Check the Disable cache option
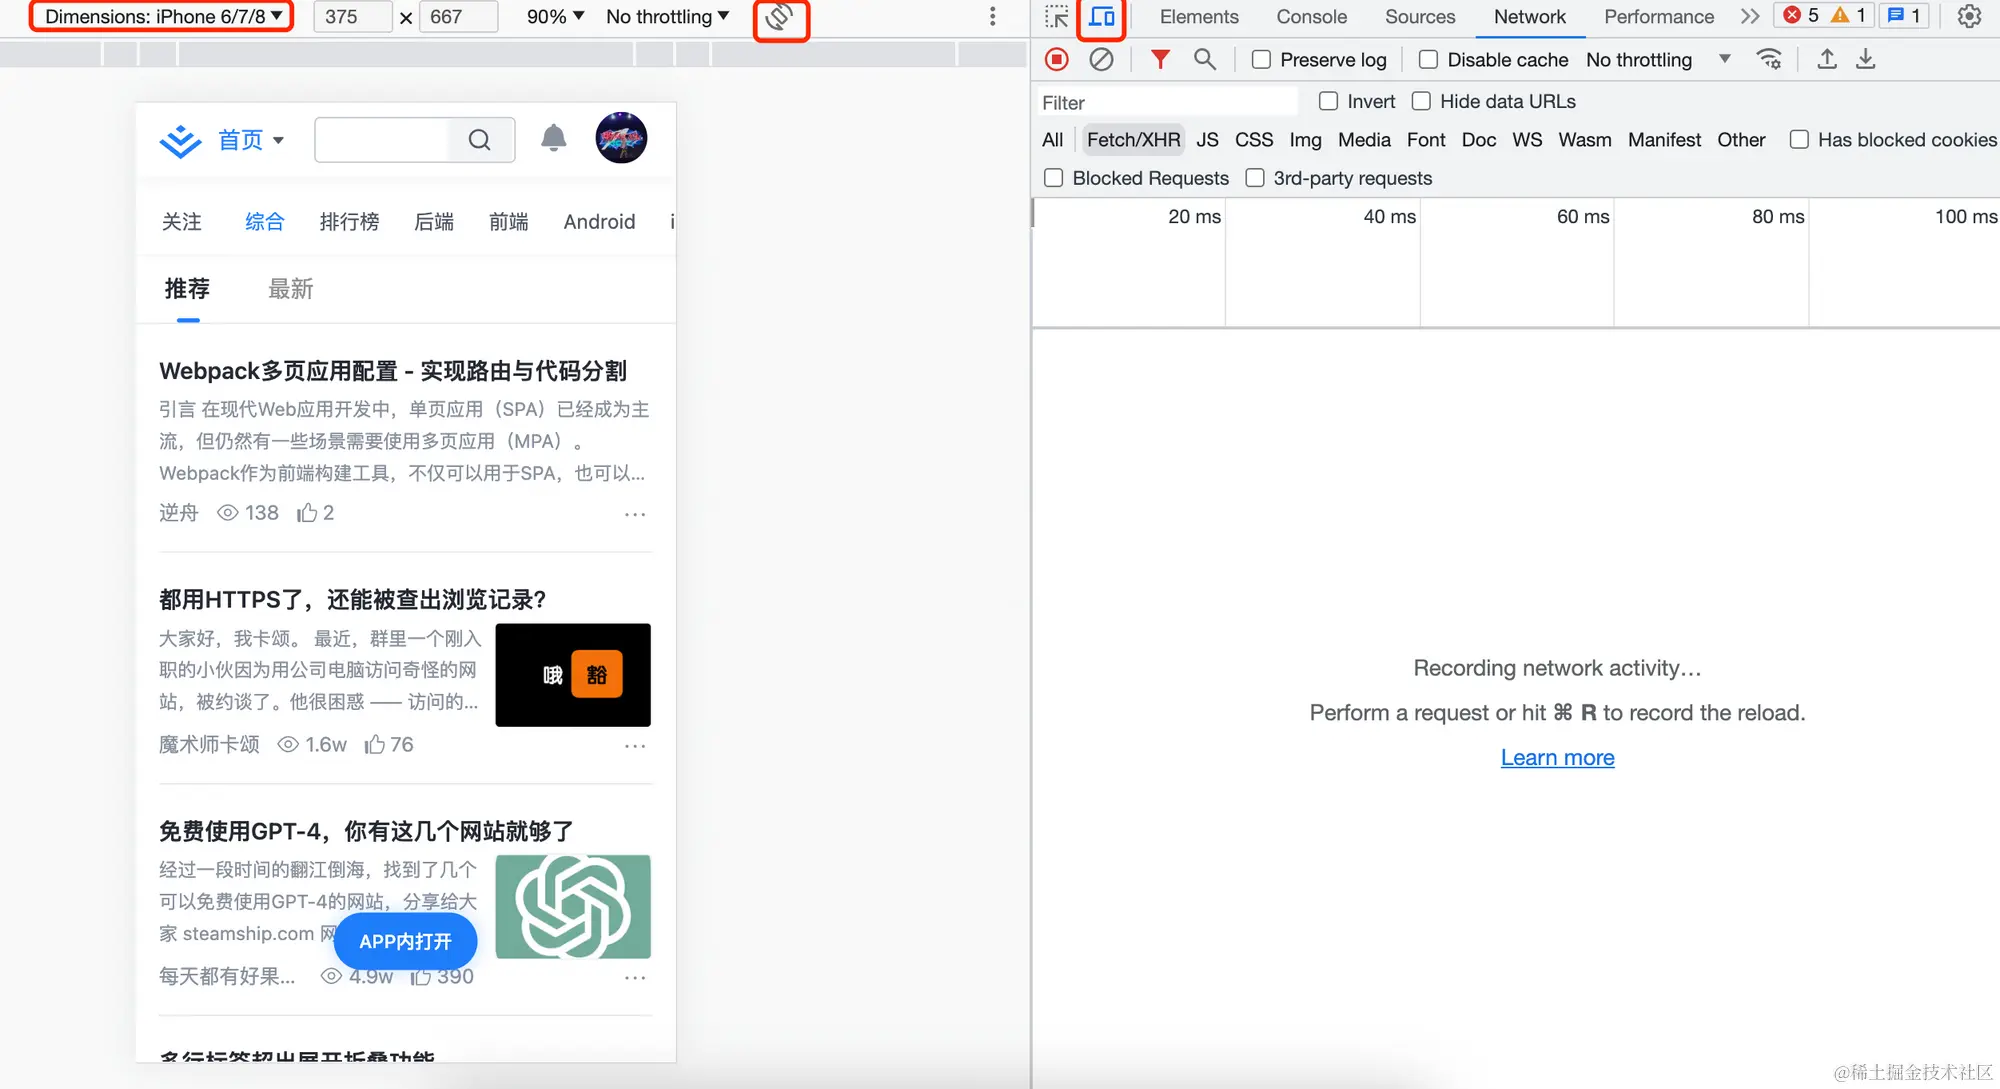 coord(1429,60)
